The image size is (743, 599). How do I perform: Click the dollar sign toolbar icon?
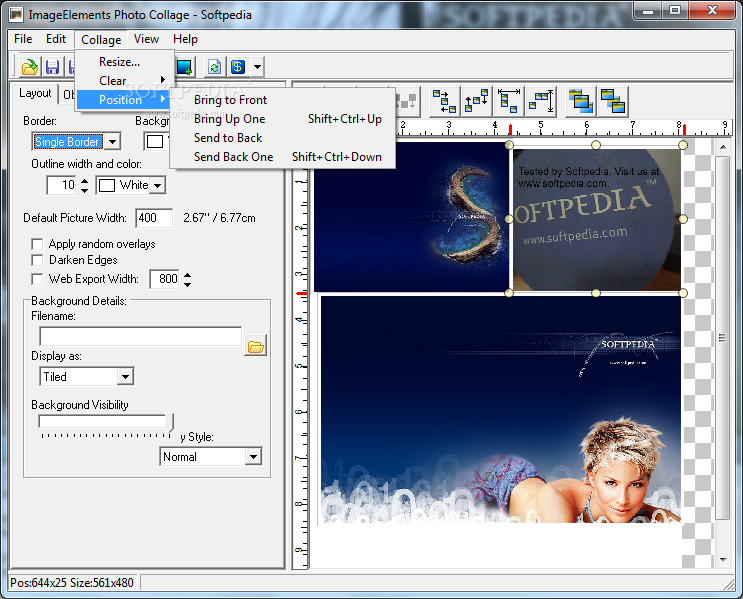coord(238,67)
